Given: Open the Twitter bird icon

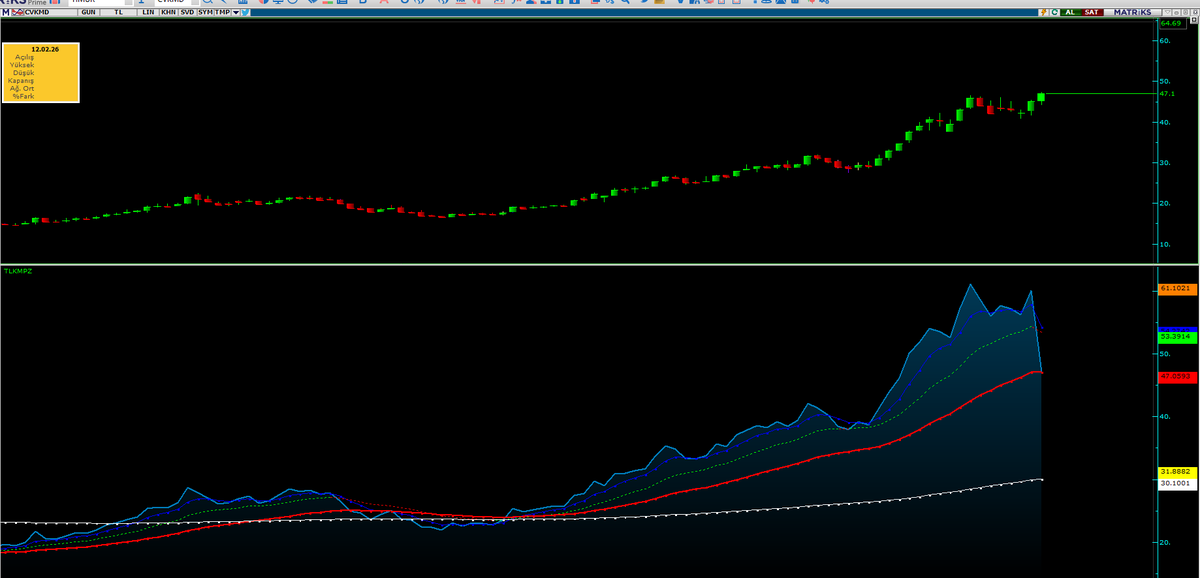Looking at the screenshot, I should tap(245, 12).
